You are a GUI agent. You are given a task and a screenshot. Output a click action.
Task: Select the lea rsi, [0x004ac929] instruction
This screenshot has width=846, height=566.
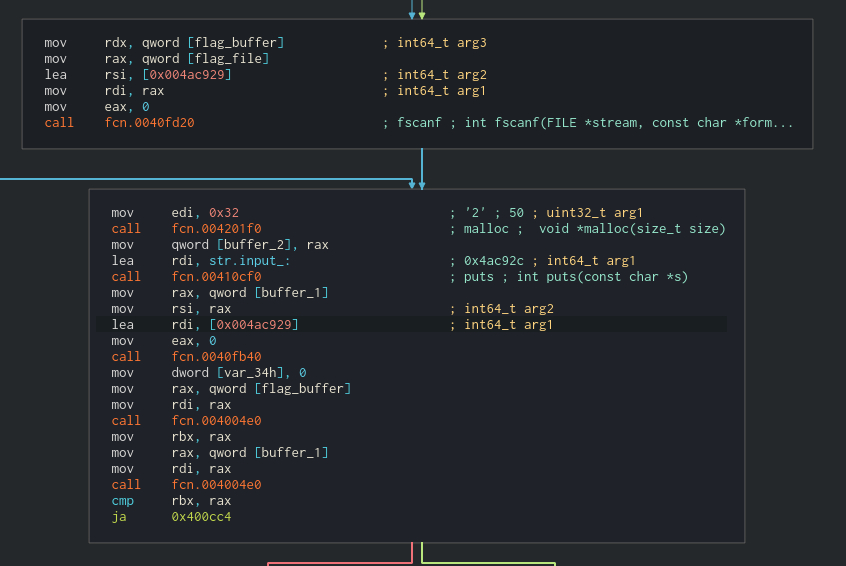click(138, 75)
